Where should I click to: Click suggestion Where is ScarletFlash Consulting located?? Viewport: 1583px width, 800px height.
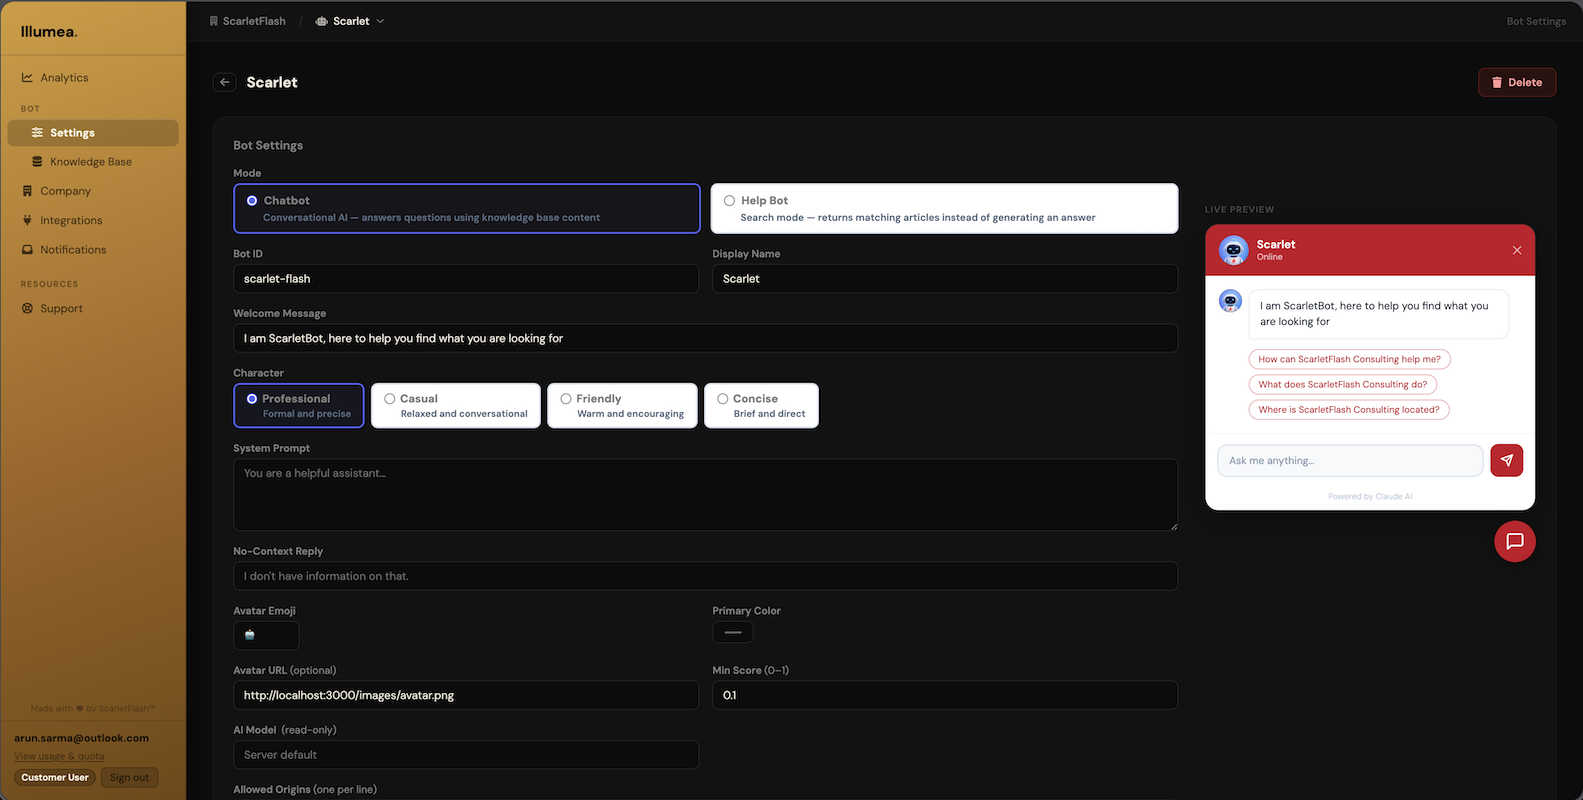coord(1349,409)
